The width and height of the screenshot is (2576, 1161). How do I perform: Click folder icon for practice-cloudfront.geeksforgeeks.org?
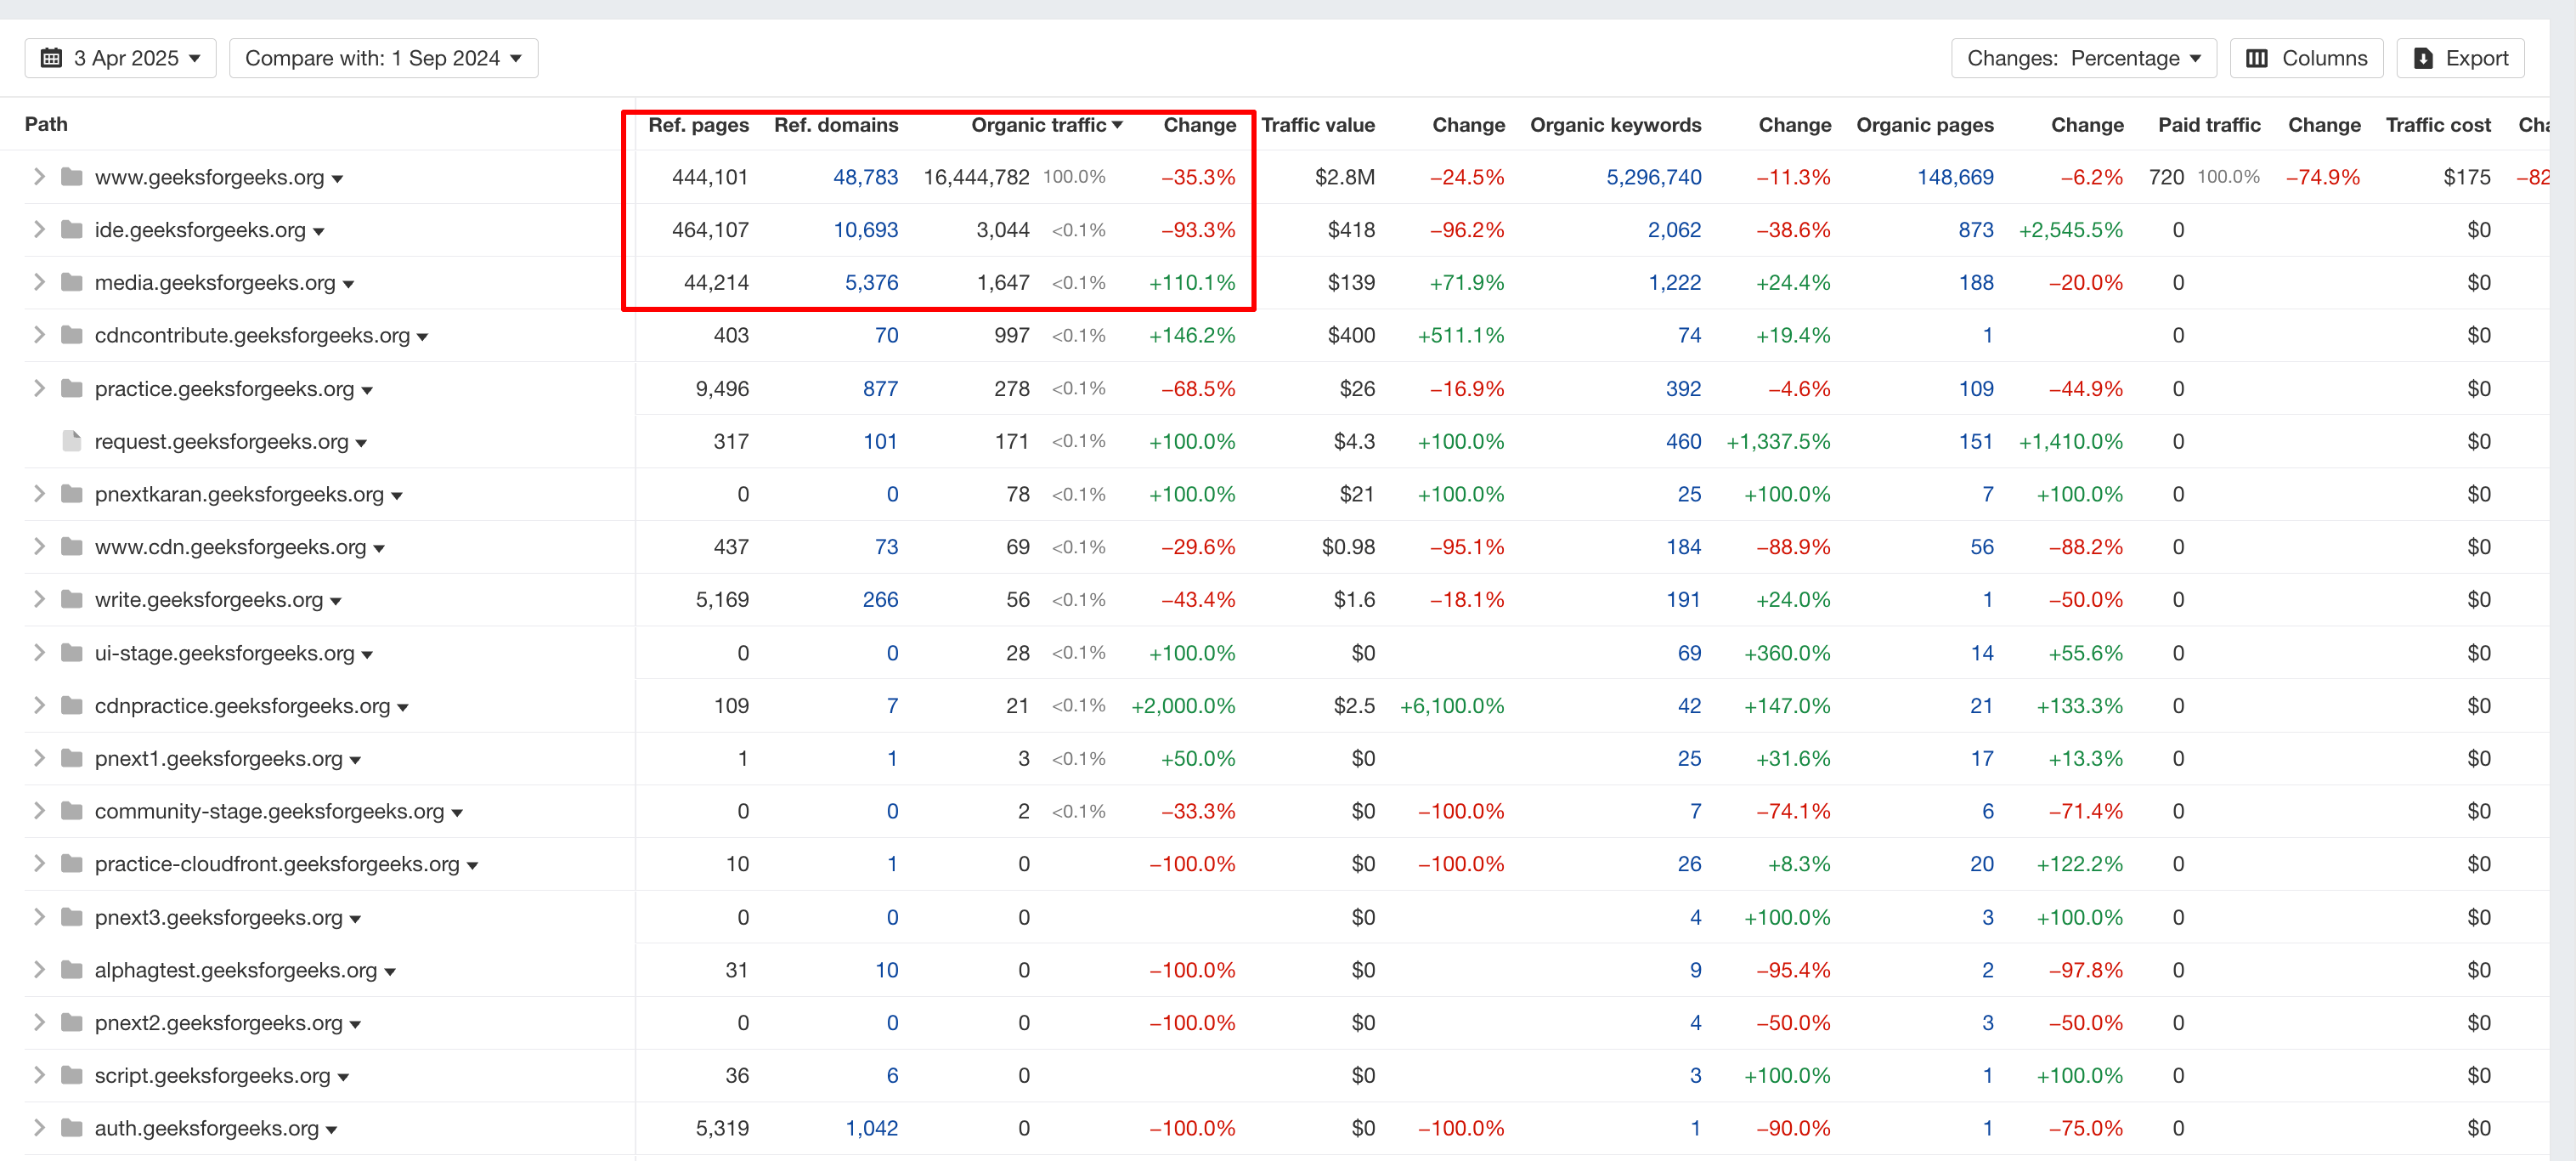[x=71, y=864]
